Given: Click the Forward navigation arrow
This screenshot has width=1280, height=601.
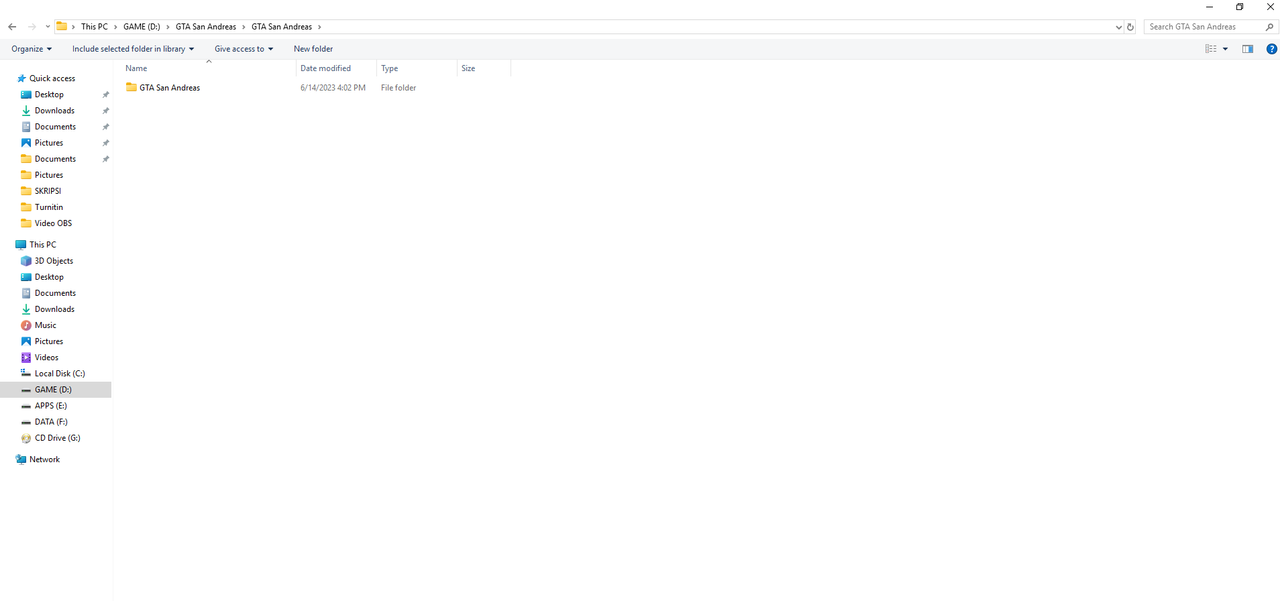Looking at the screenshot, I should point(32,27).
